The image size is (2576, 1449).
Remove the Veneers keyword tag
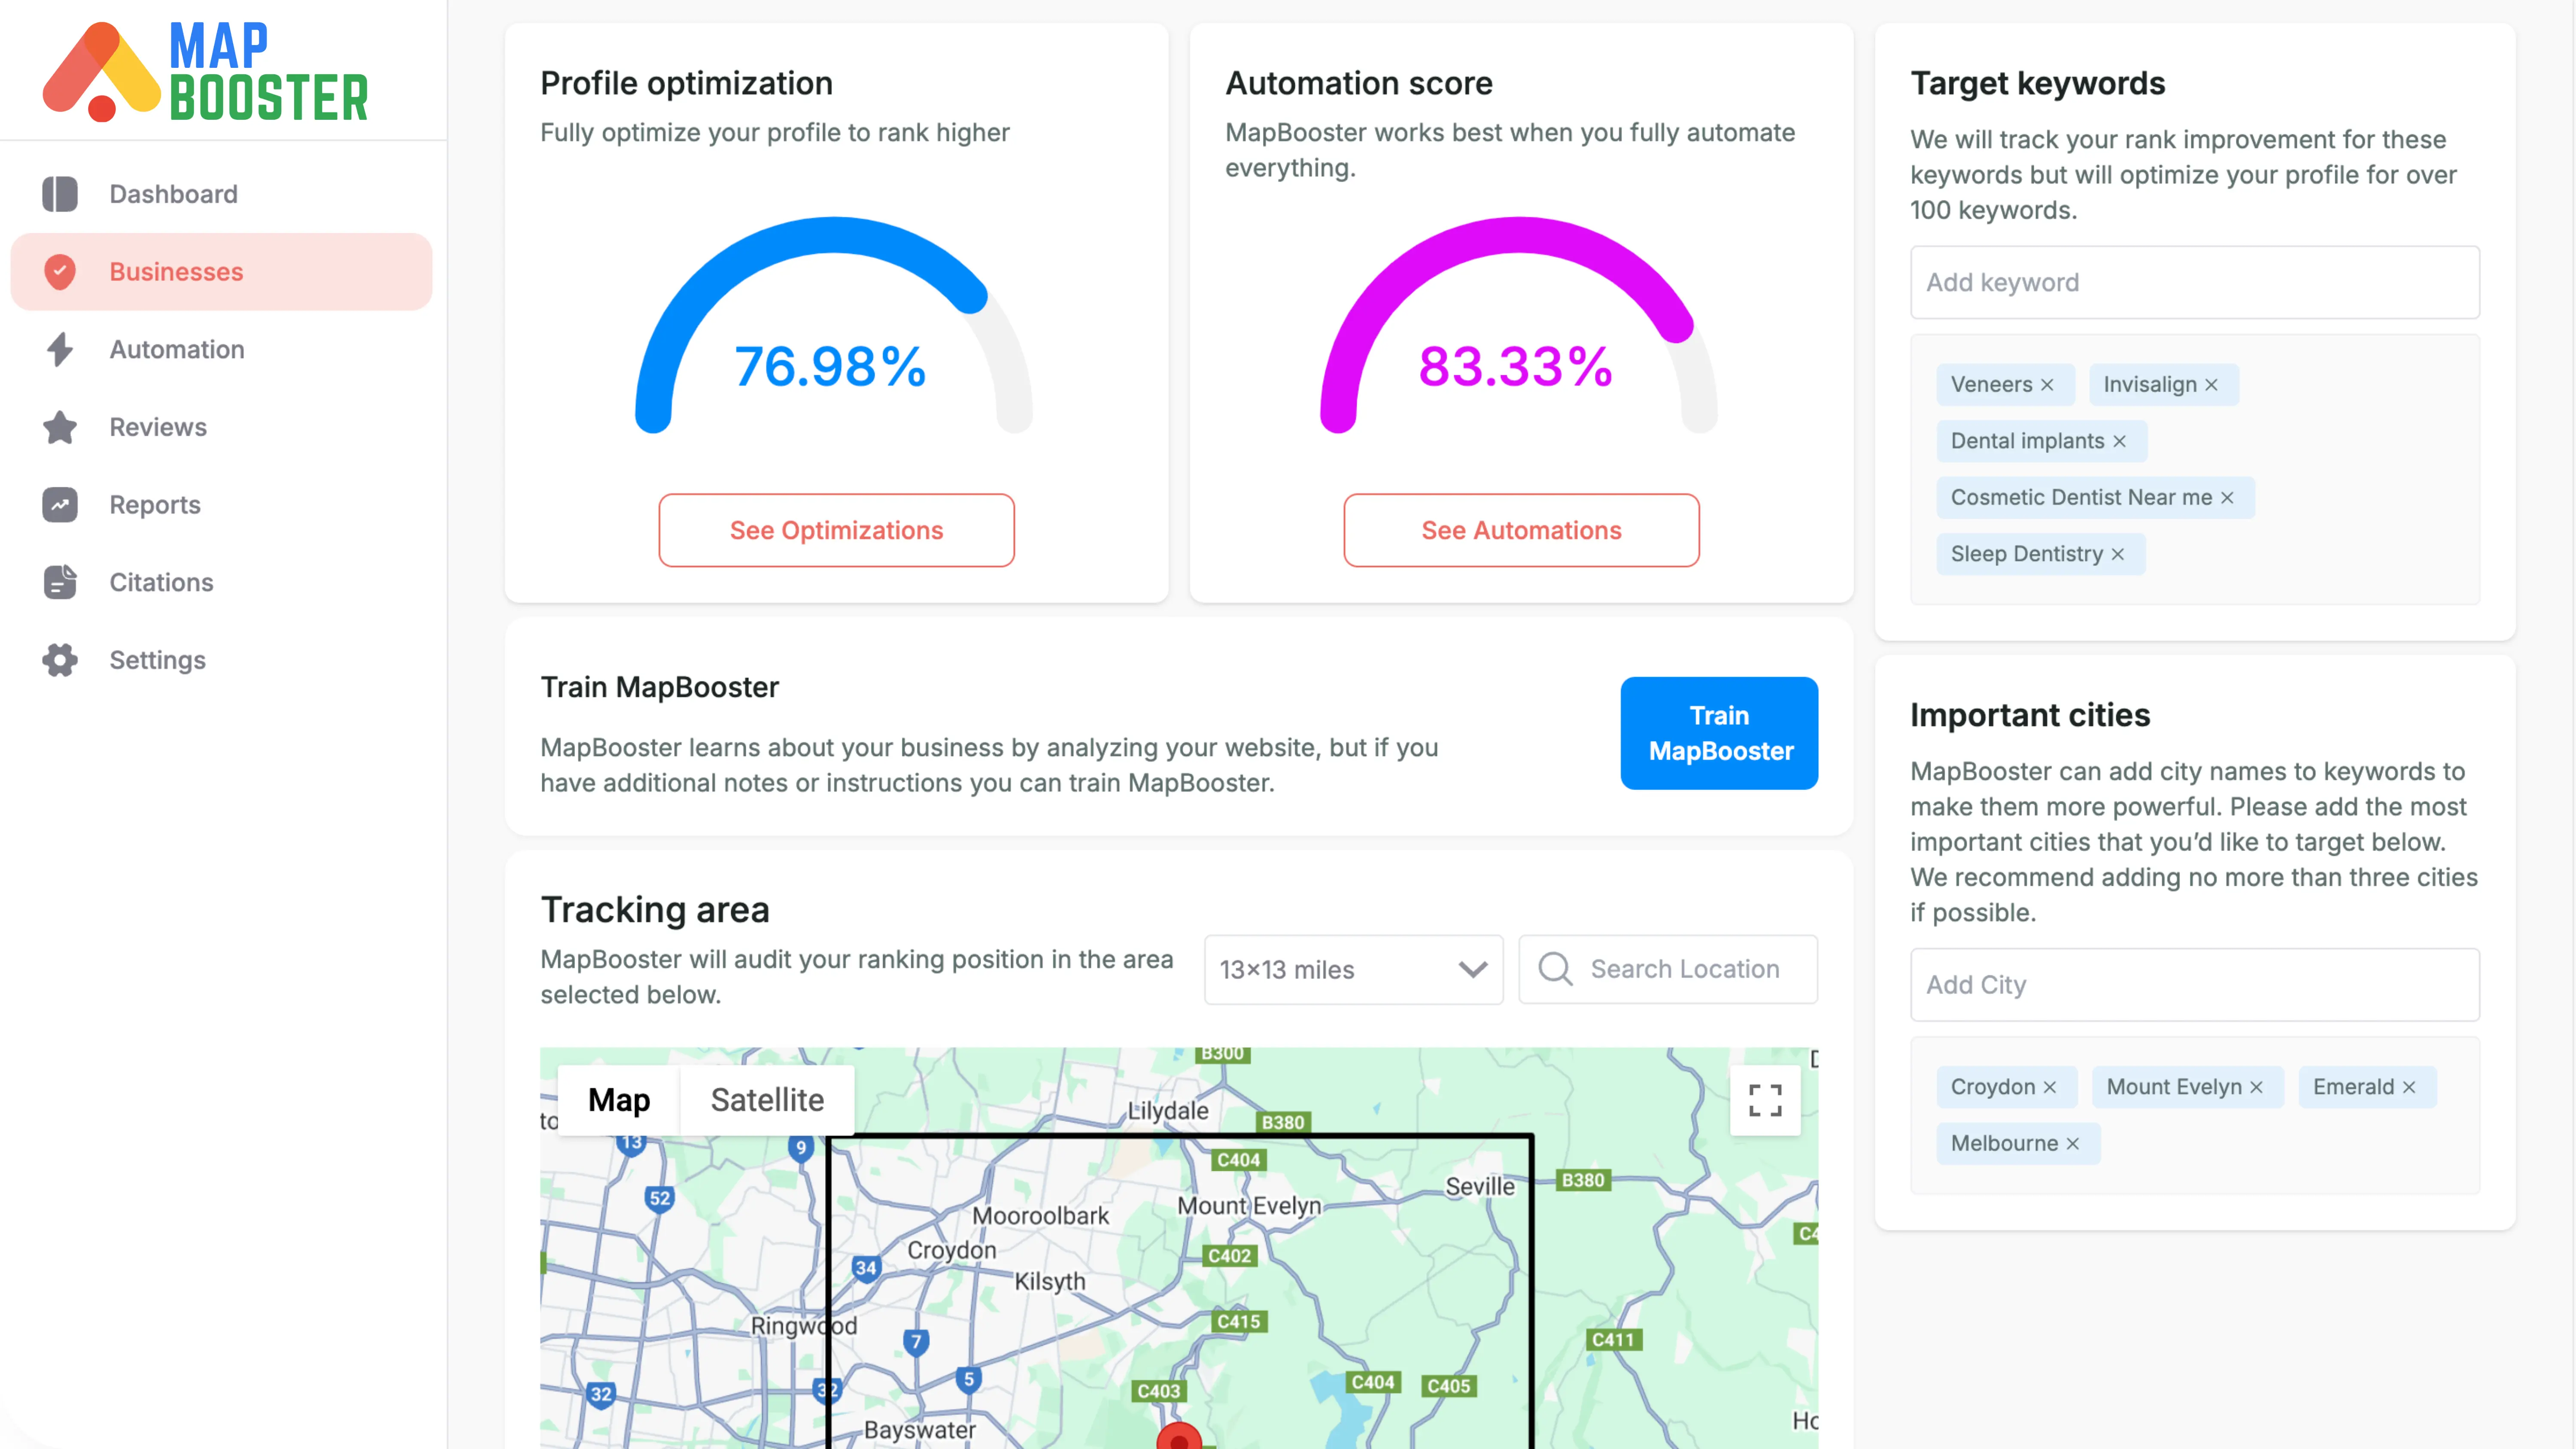coord(2047,385)
